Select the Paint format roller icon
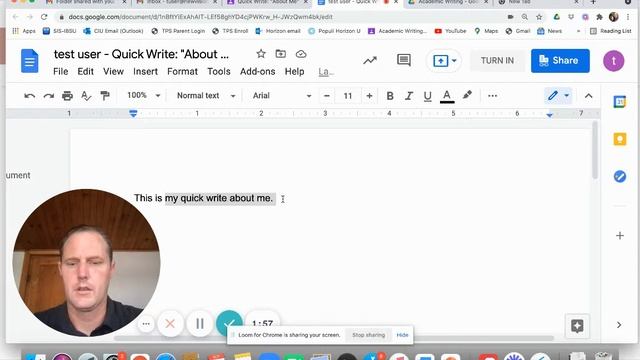This screenshot has height=360, width=640. pos(105,96)
